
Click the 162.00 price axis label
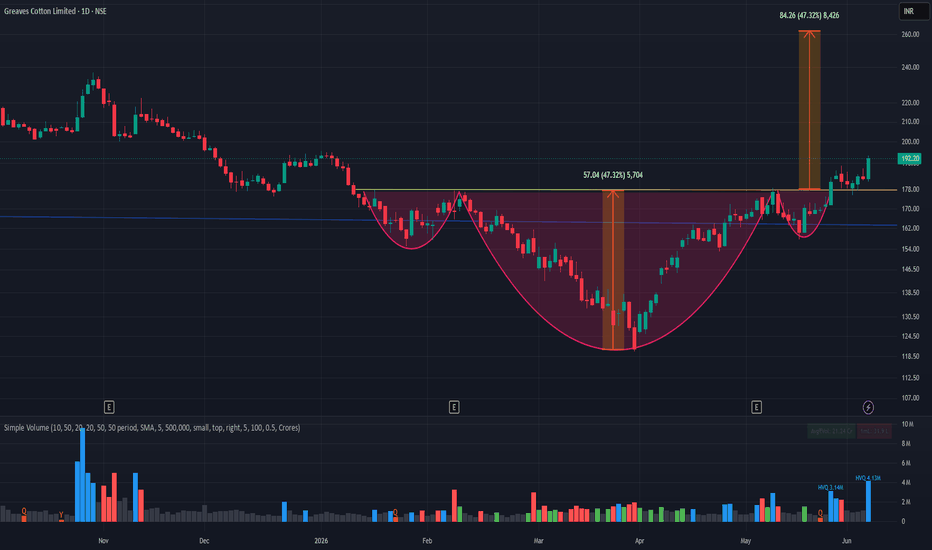(910, 228)
